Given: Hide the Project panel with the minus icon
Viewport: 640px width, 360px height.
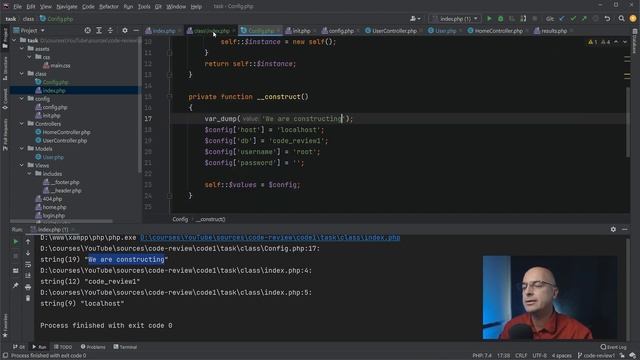Looking at the screenshot, I should click(x=136, y=31).
